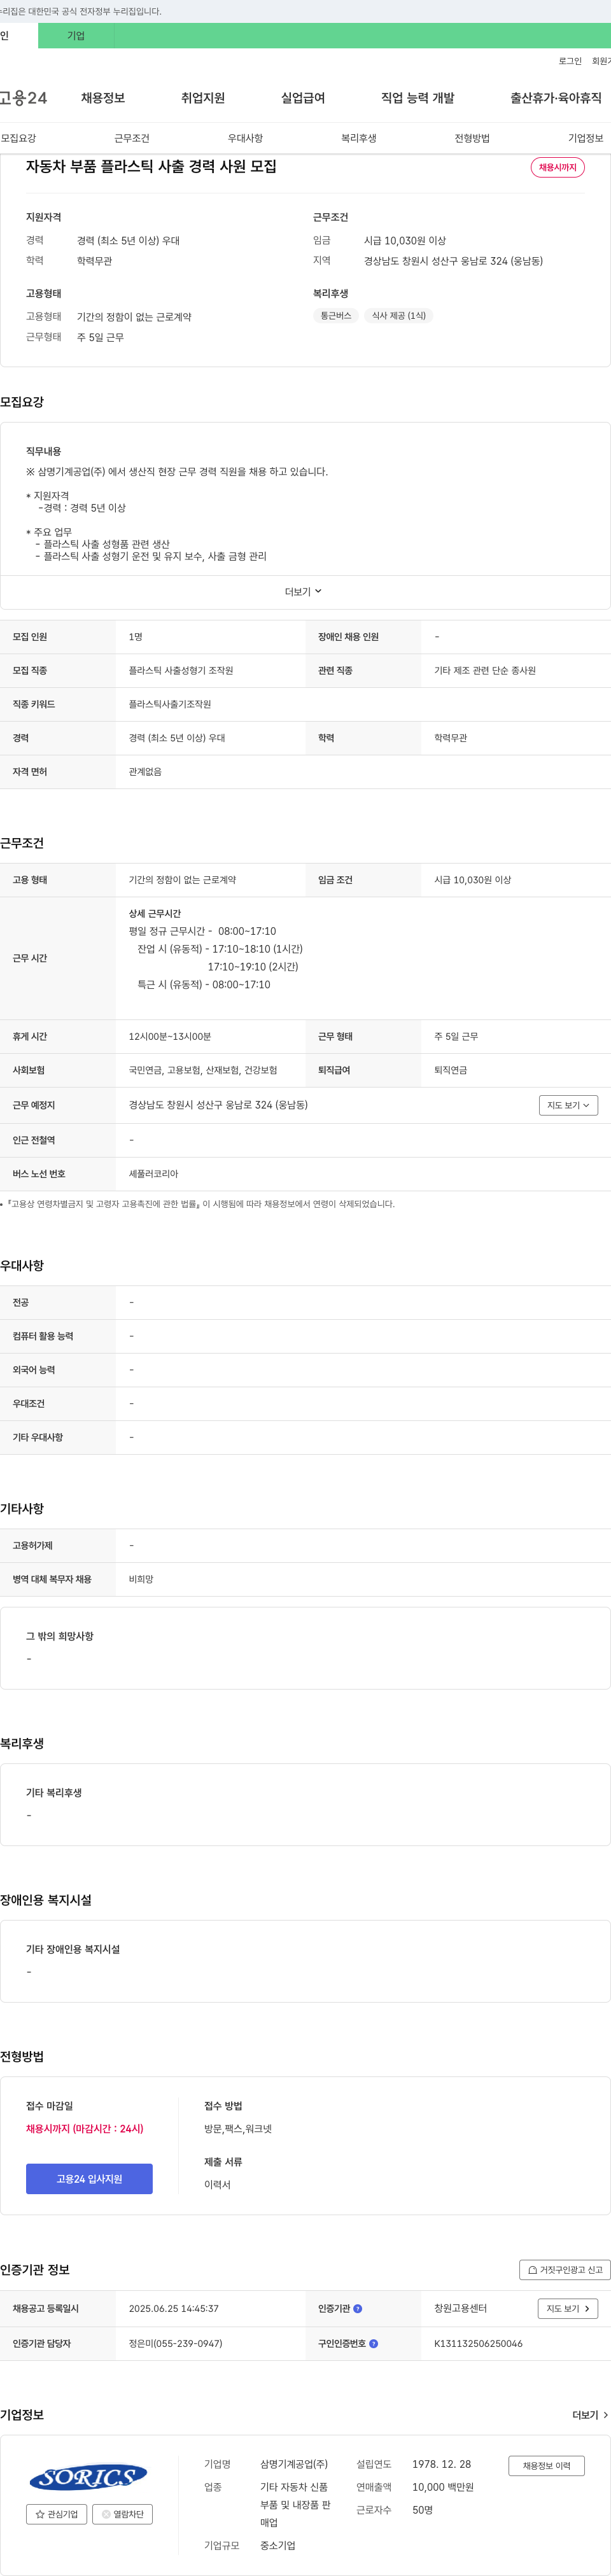Click the 12시00분~13시00분 break time cell
611x2576 pixels.
click(170, 1037)
